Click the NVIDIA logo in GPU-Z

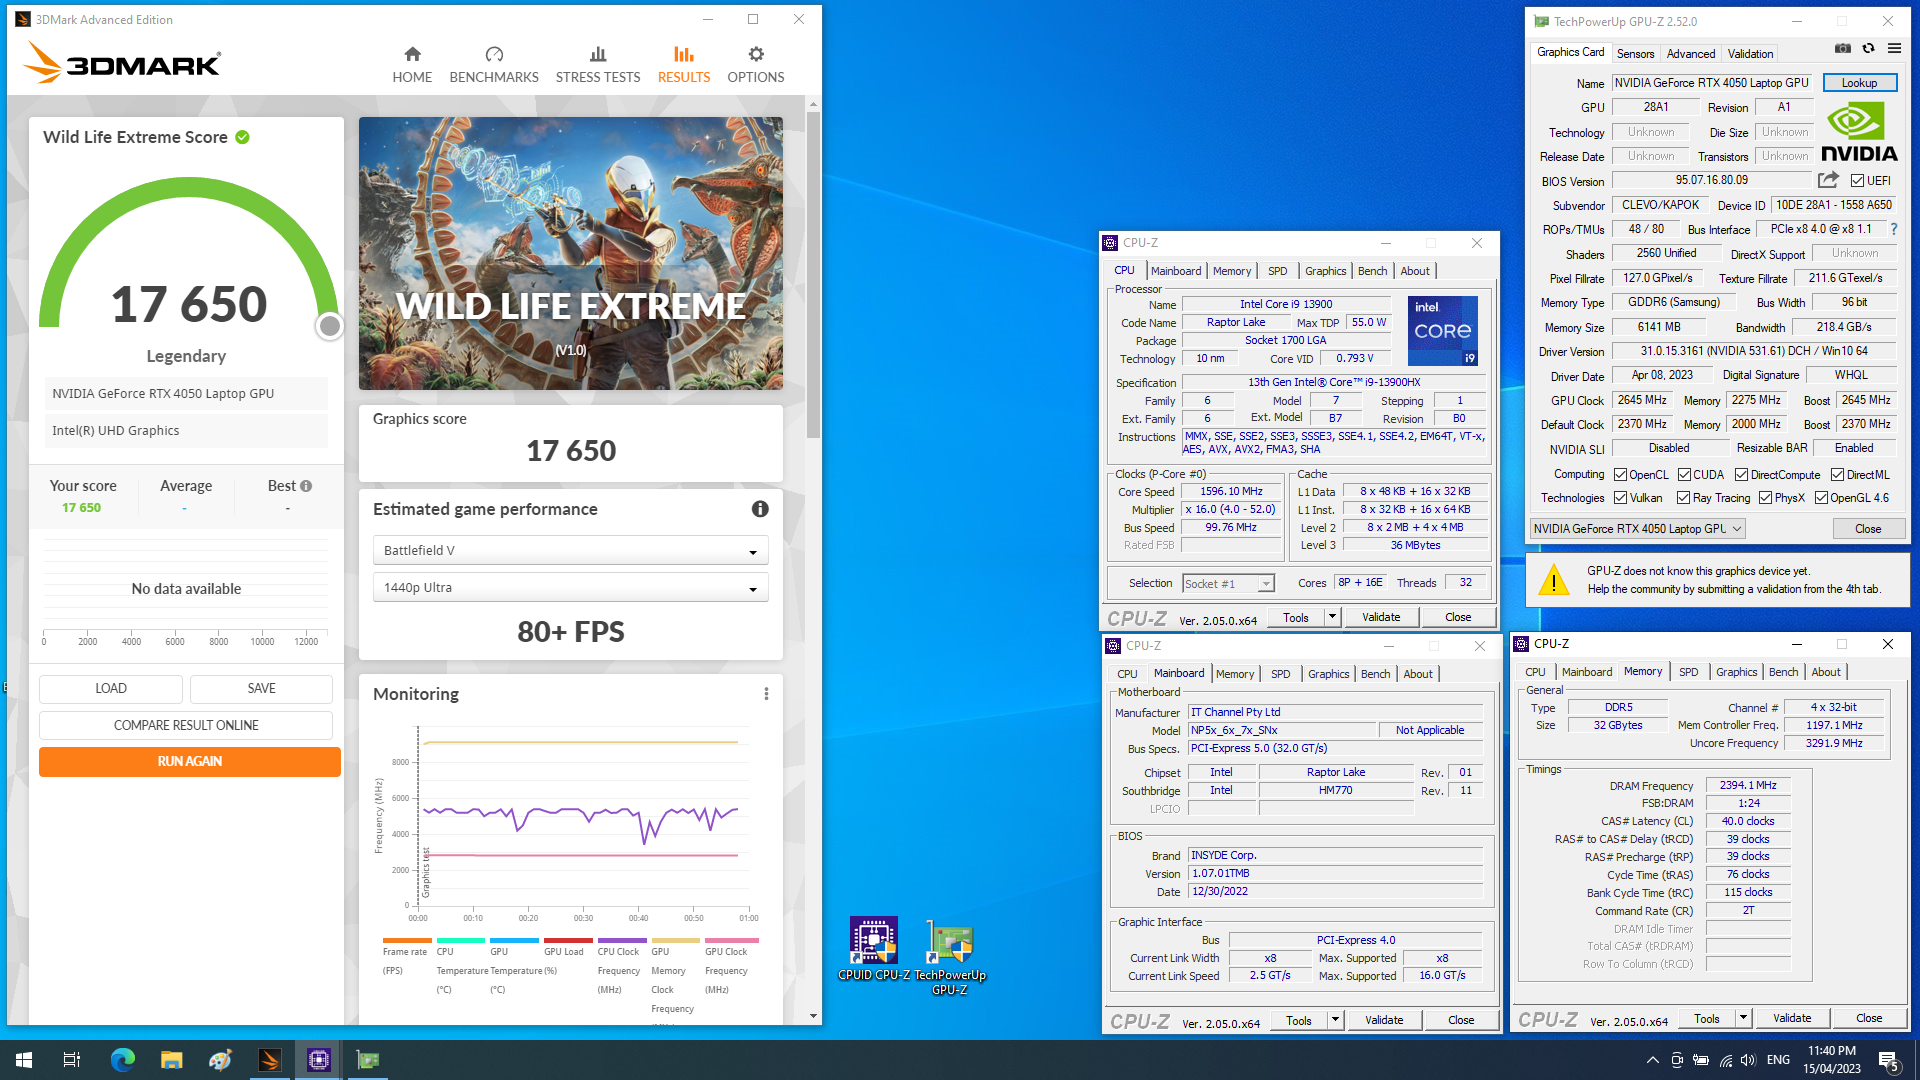(x=1859, y=132)
